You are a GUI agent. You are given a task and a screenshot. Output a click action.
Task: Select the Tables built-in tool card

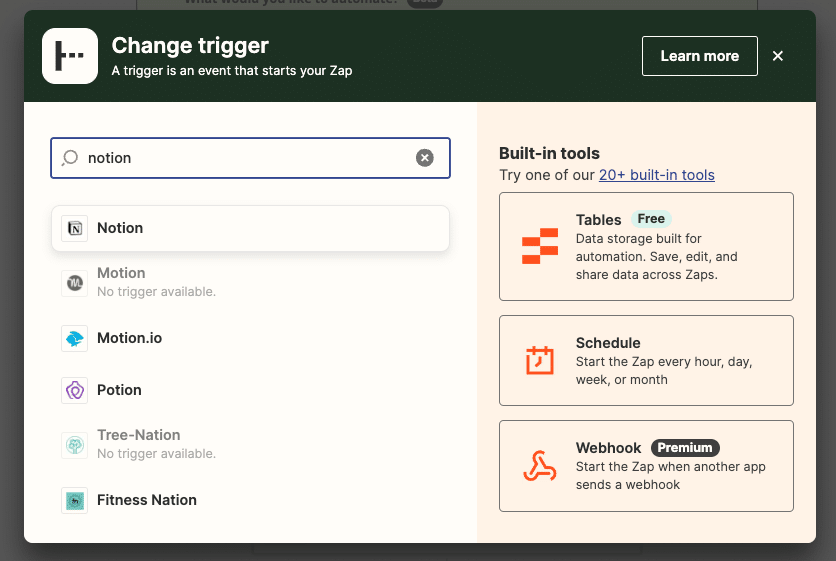tap(646, 246)
